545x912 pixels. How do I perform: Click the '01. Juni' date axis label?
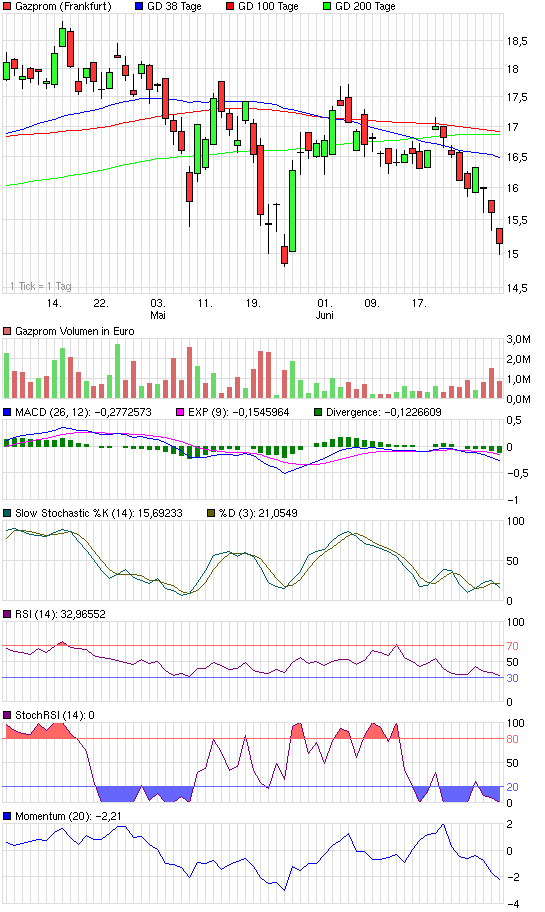click(325, 309)
